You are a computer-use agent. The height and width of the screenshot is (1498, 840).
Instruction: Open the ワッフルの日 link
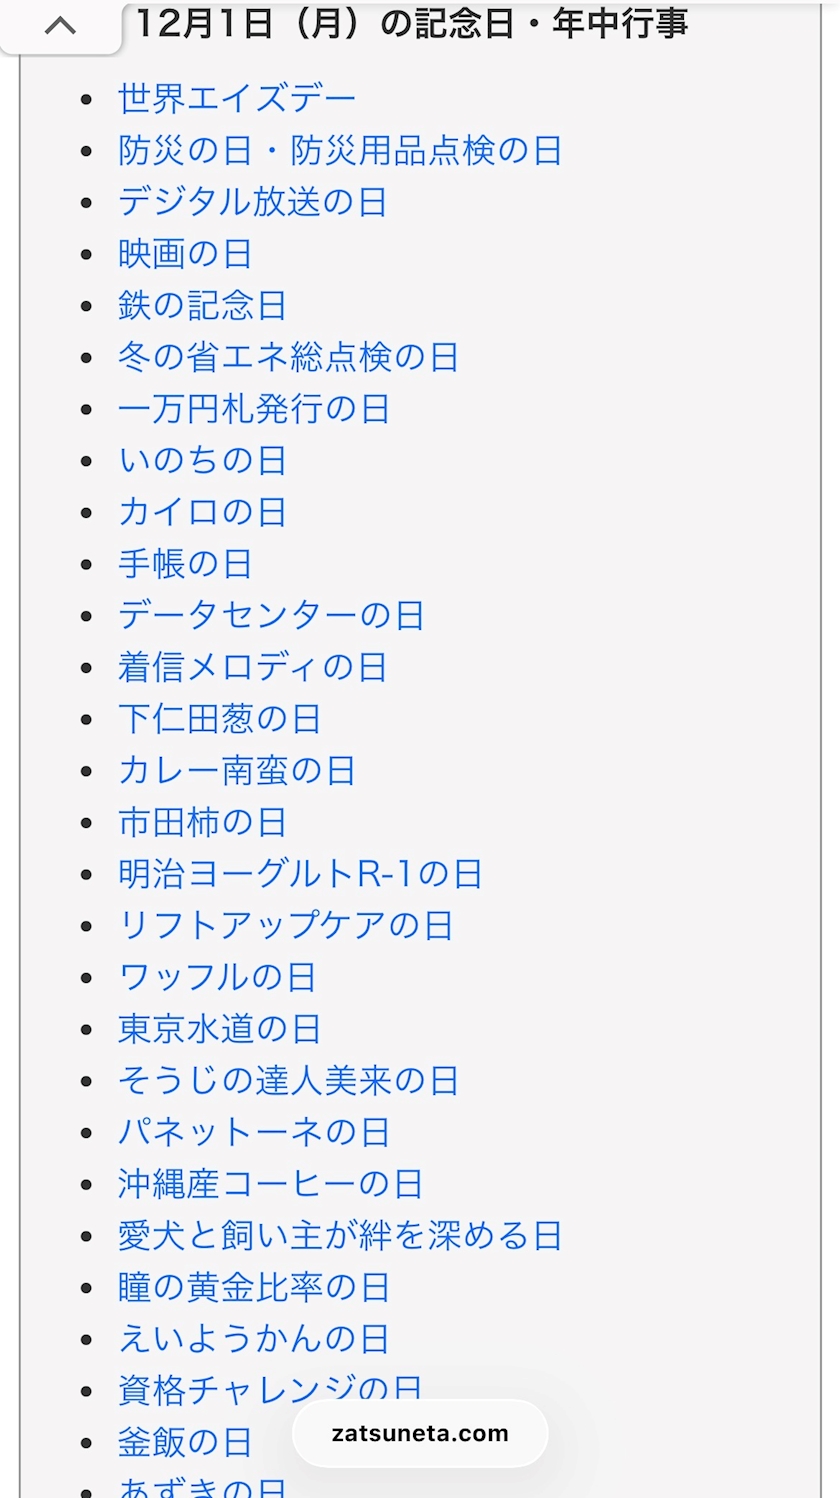(217, 977)
